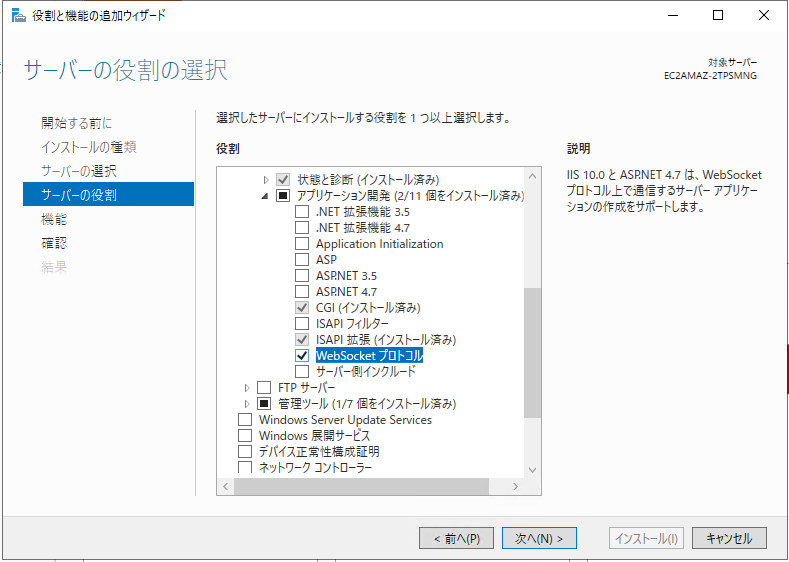Toggle 管理ツール checkbox

tap(264, 404)
